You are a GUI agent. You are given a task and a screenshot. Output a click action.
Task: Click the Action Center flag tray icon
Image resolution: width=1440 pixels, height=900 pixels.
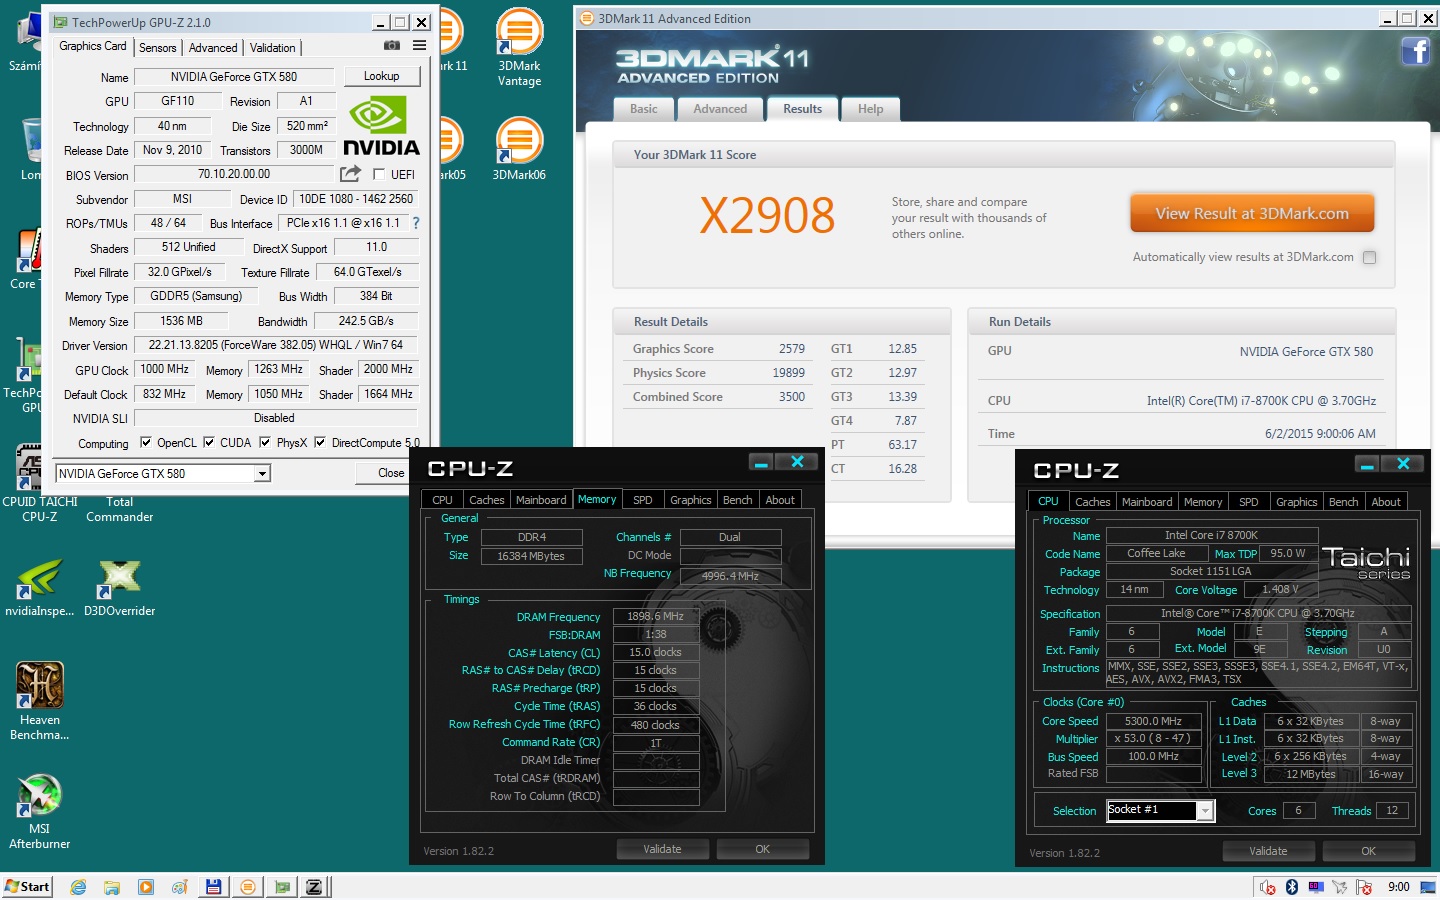[1363, 887]
